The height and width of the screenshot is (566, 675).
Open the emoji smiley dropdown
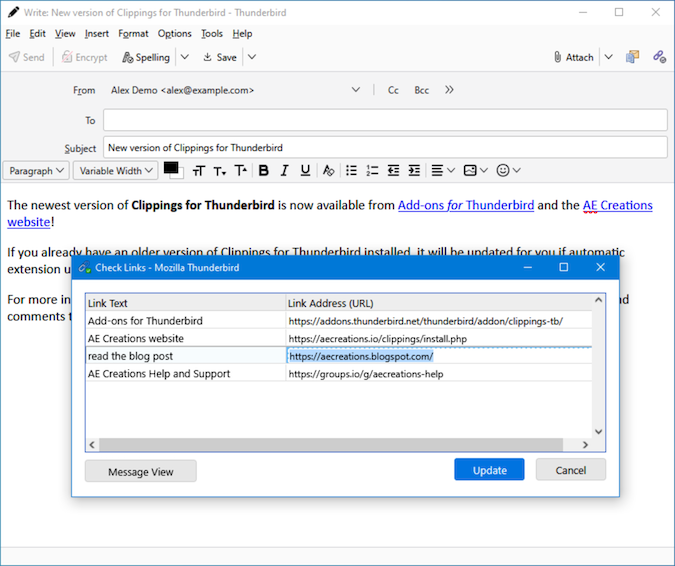[508, 171]
